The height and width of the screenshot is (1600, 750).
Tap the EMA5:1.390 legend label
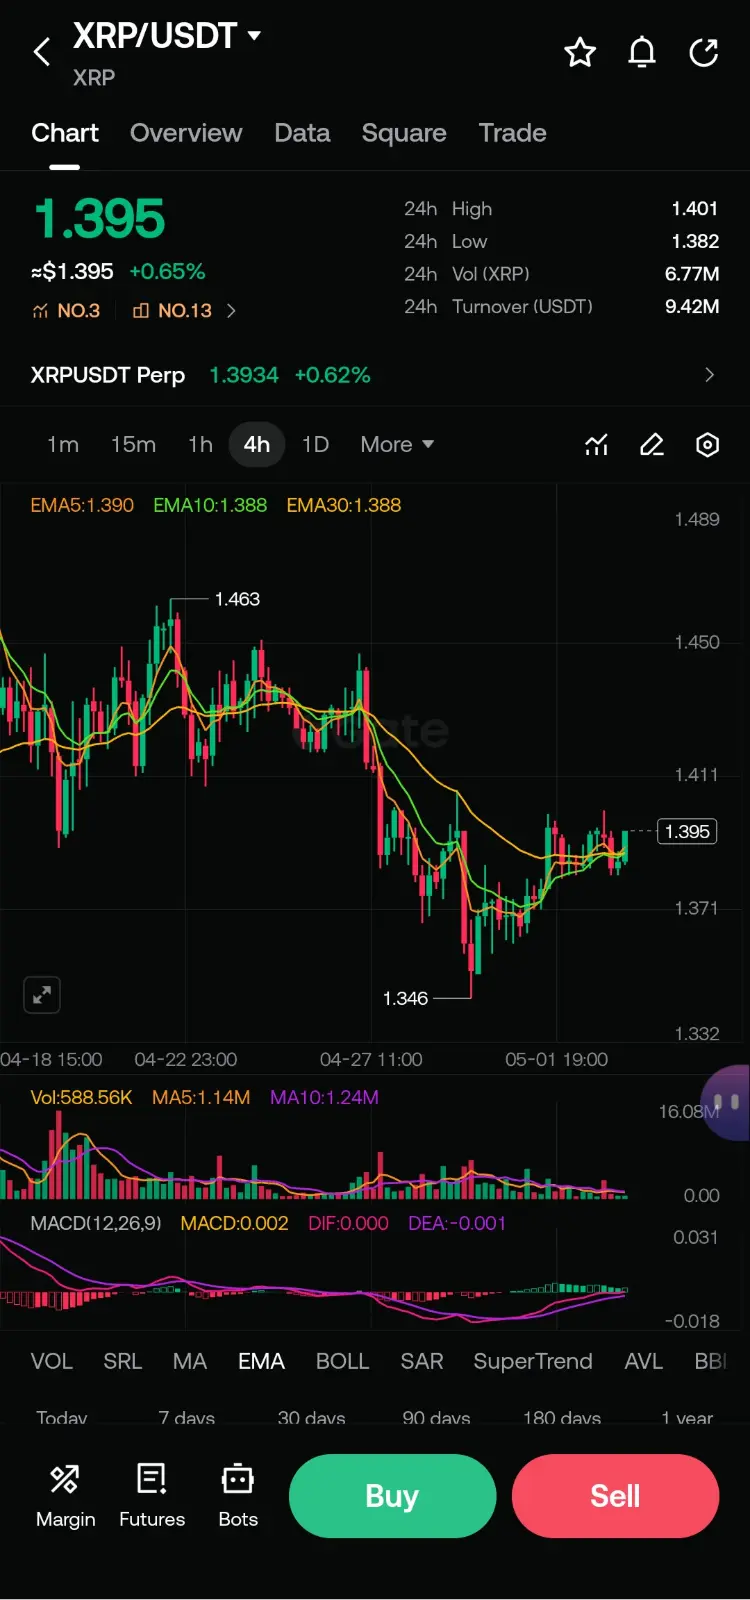click(82, 505)
